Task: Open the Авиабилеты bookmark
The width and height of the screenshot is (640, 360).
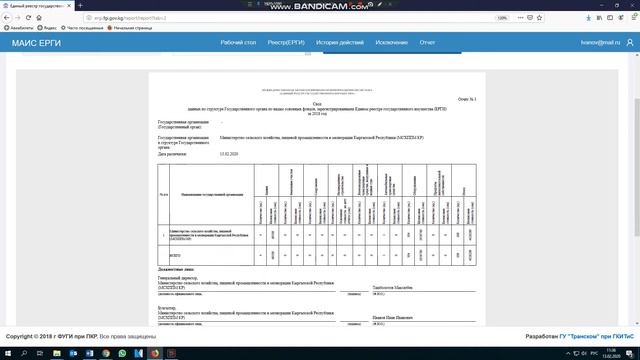Action: point(19,28)
